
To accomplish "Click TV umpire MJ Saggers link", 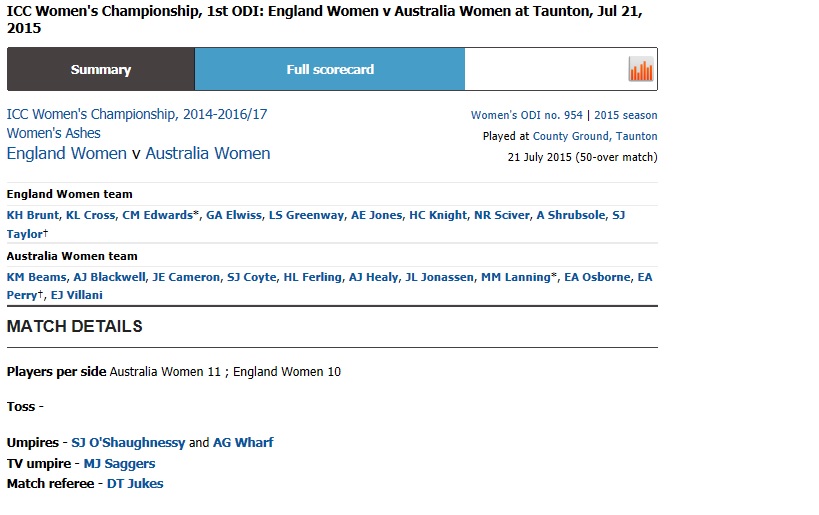I will pos(119,464).
